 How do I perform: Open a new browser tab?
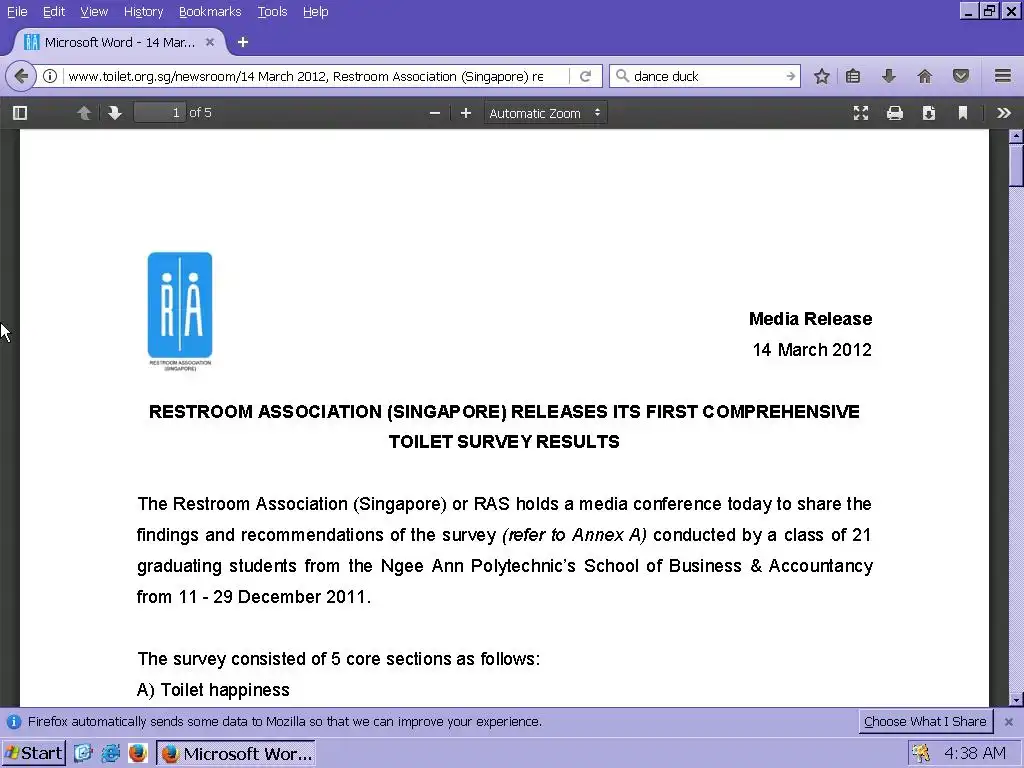(243, 42)
